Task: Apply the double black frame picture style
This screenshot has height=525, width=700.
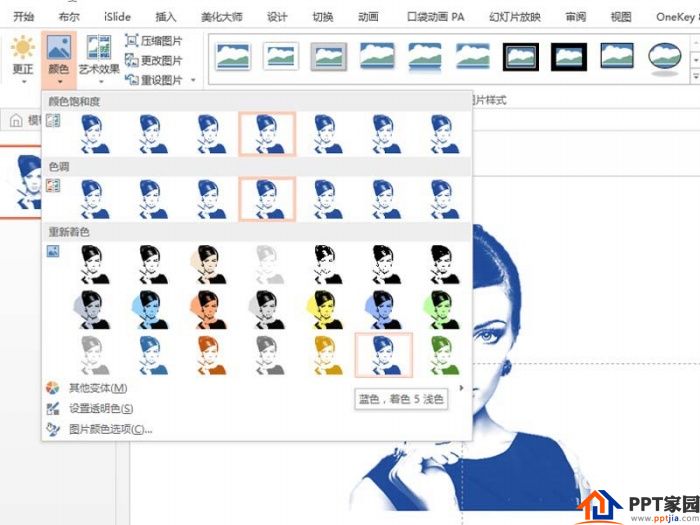Action: click(x=521, y=57)
